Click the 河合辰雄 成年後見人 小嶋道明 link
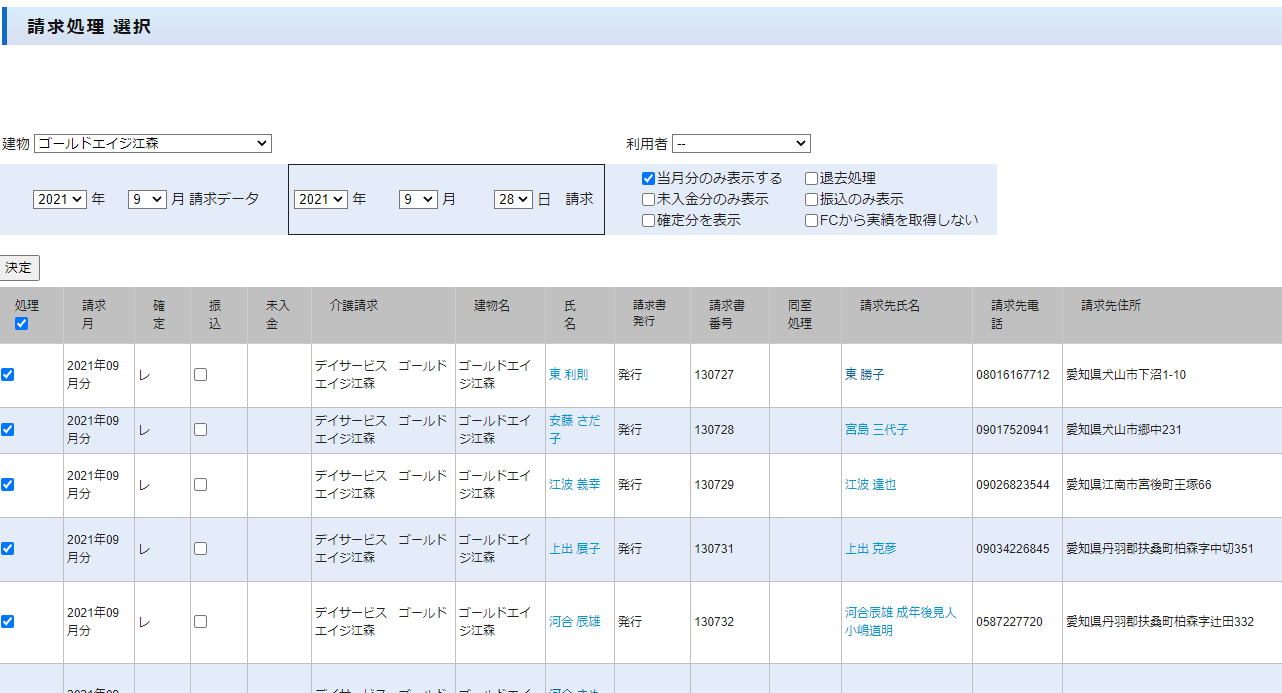 pyautogui.click(x=899, y=621)
